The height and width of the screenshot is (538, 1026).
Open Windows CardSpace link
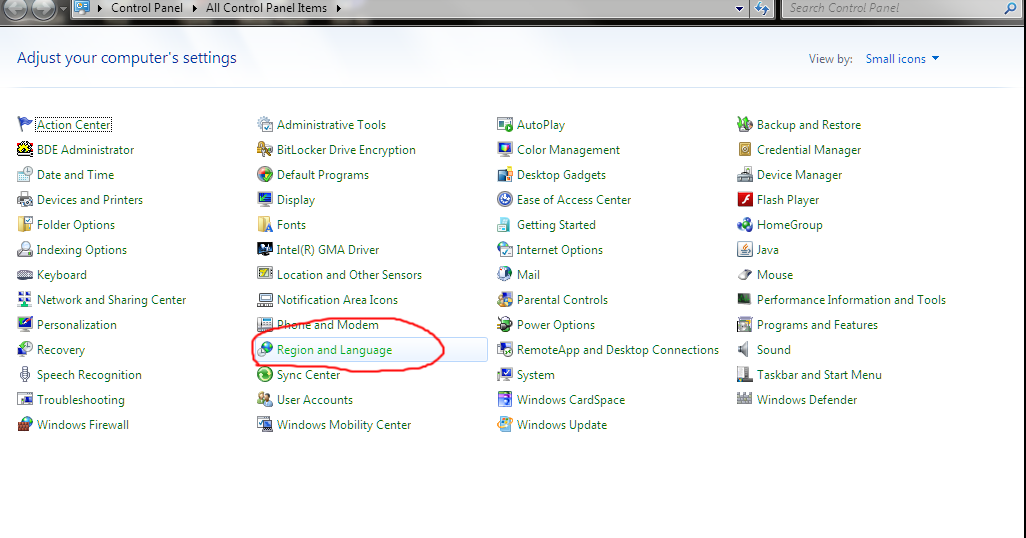click(x=571, y=400)
